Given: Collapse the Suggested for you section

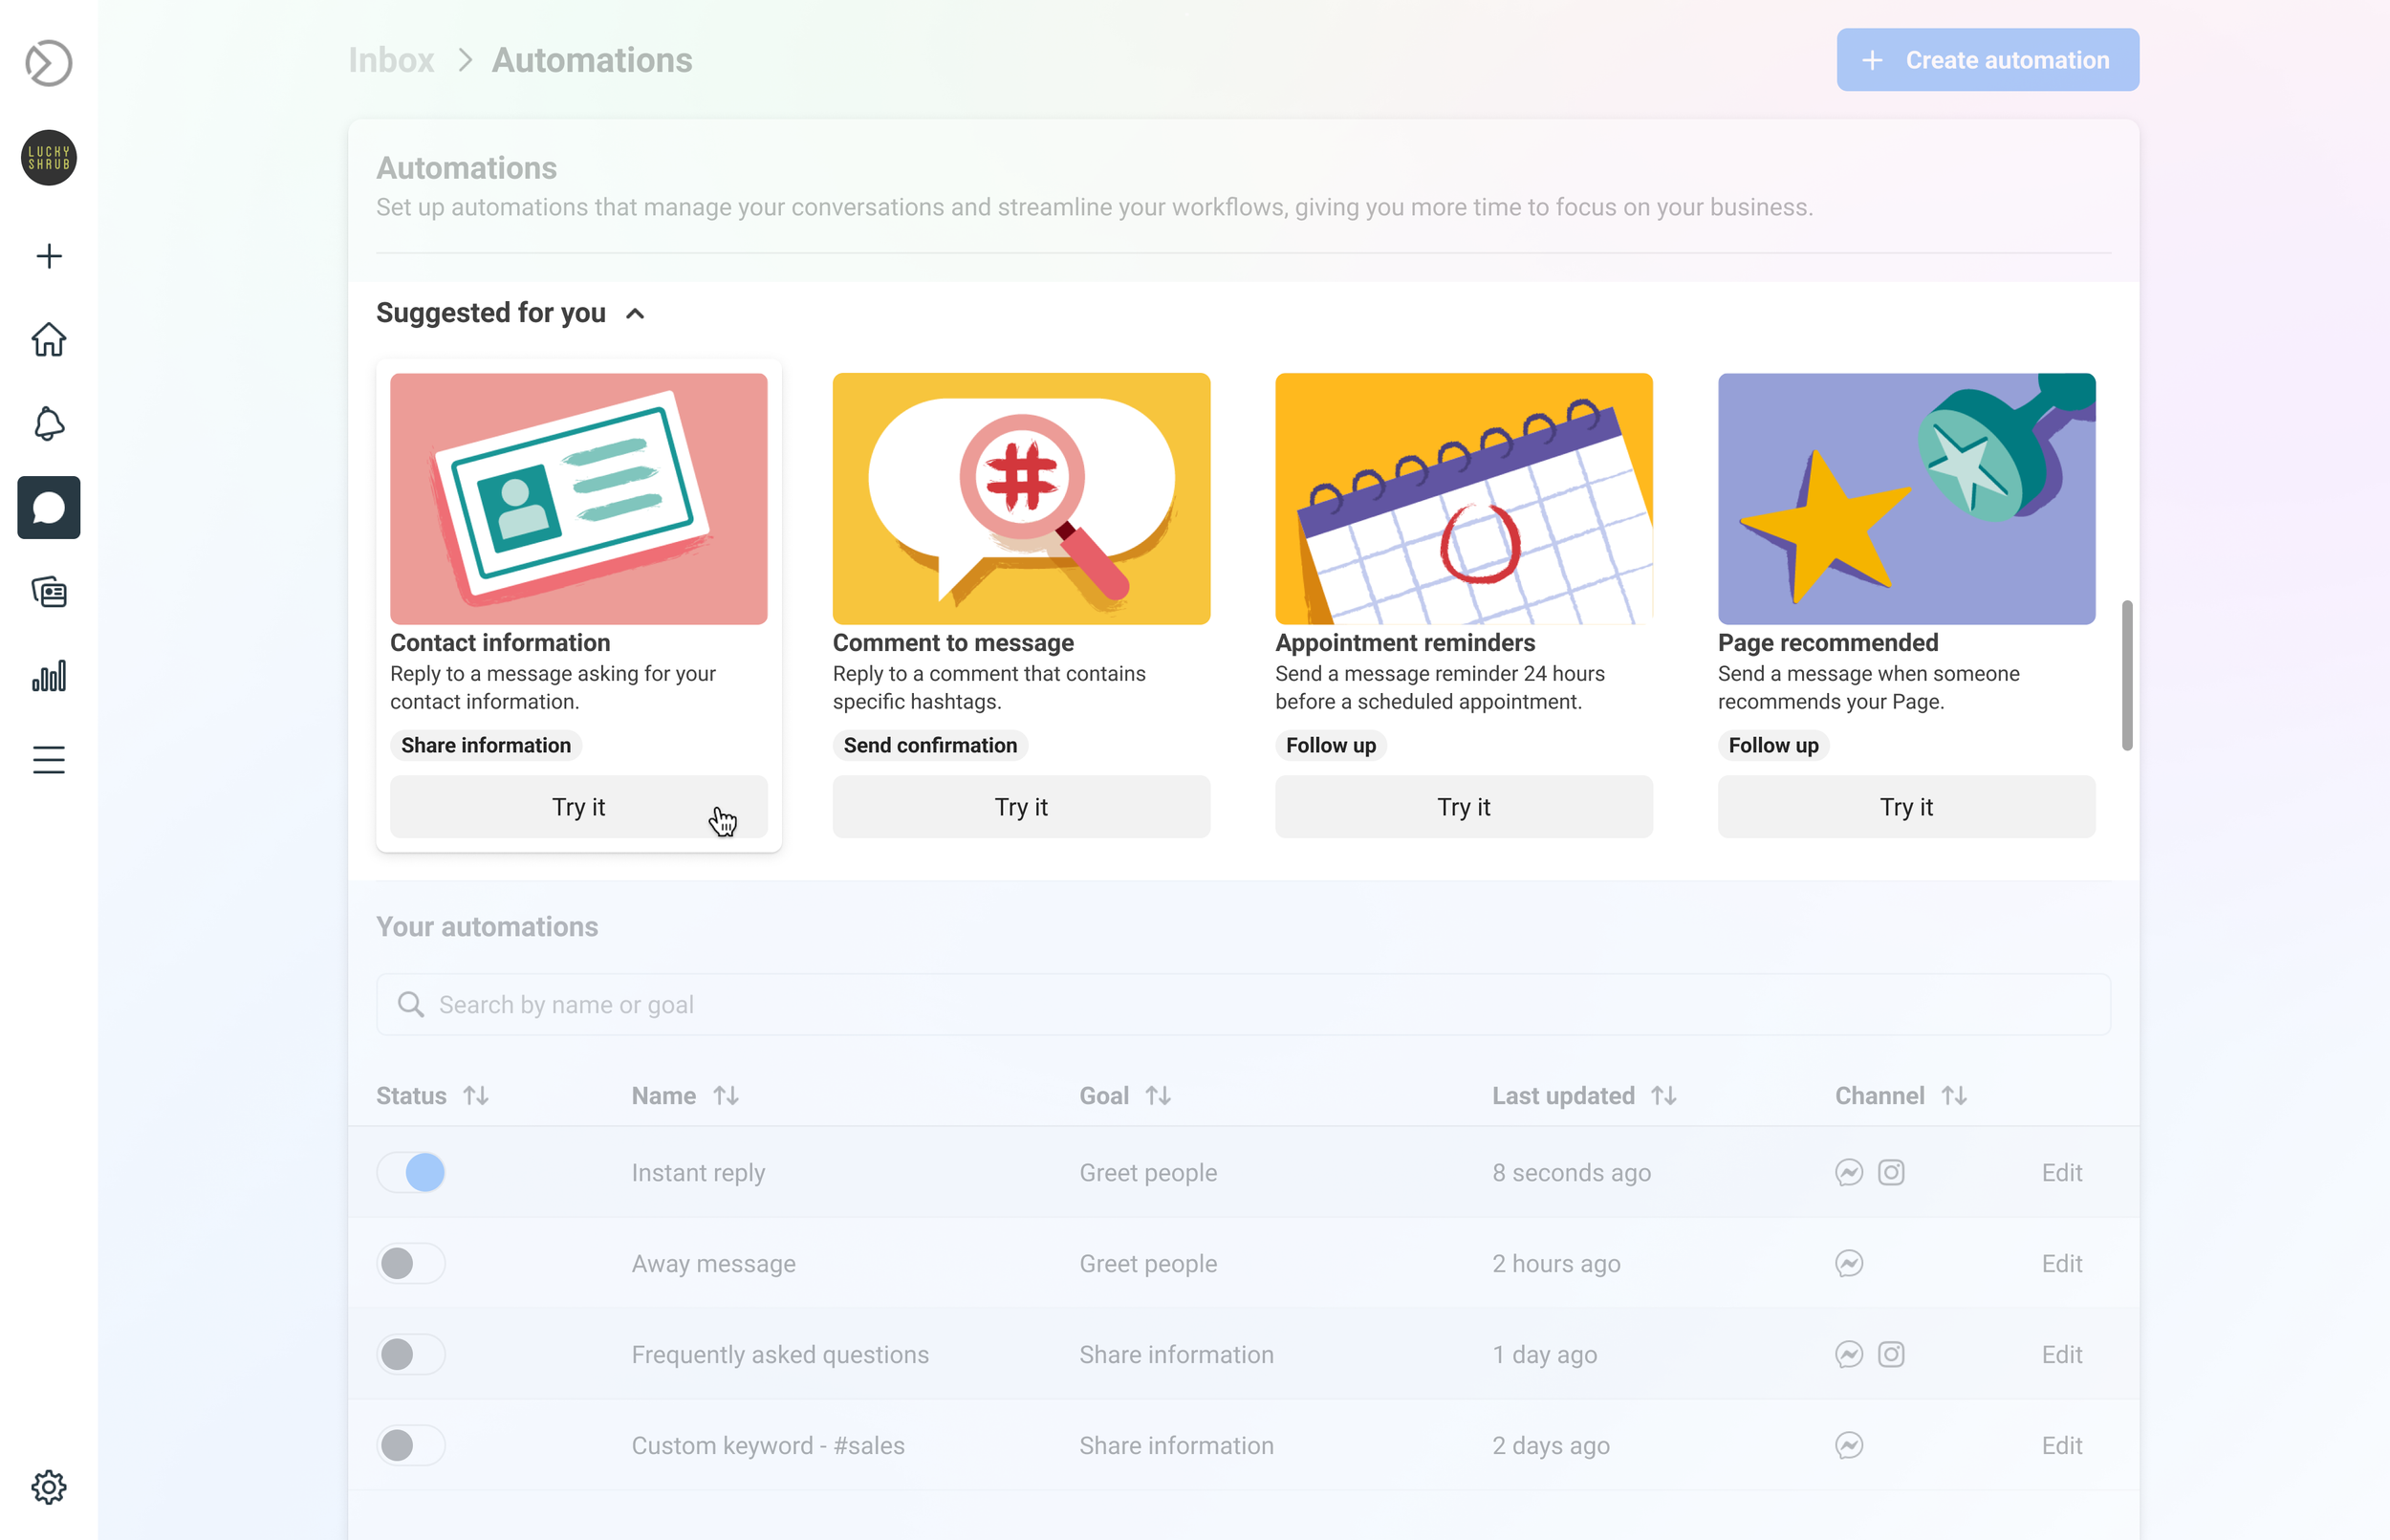Looking at the screenshot, I should click(x=635, y=314).
